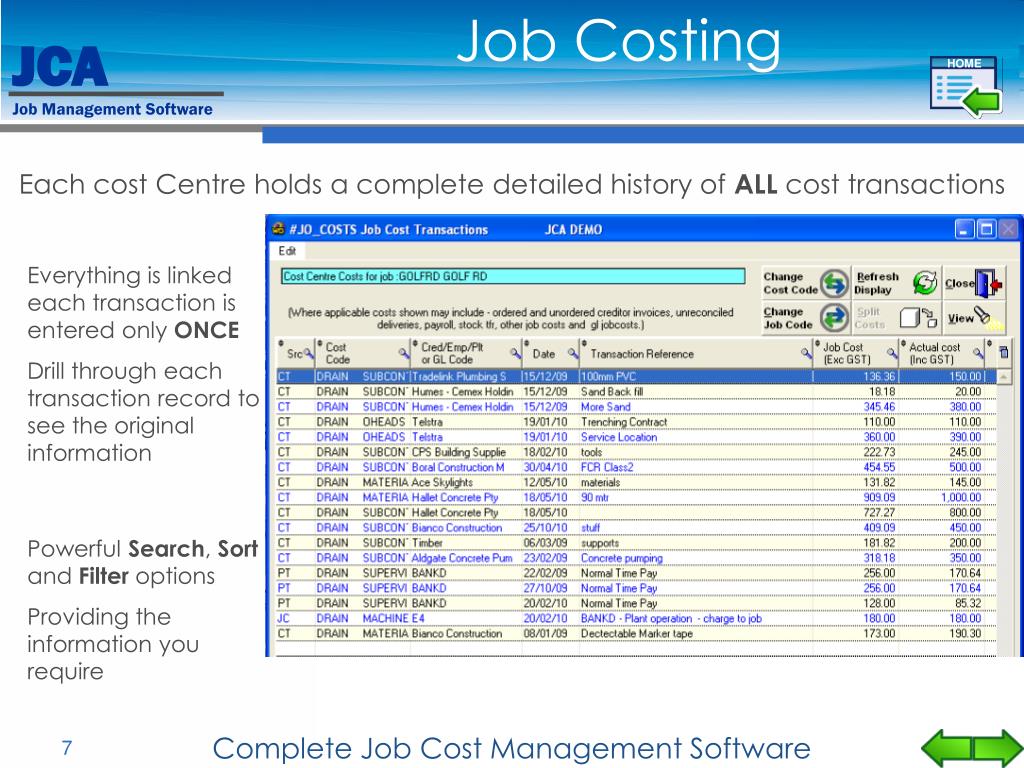Click the grid icon at header's right end
This screenshot has height=768, width=1024.
[x=1004, y=353]
